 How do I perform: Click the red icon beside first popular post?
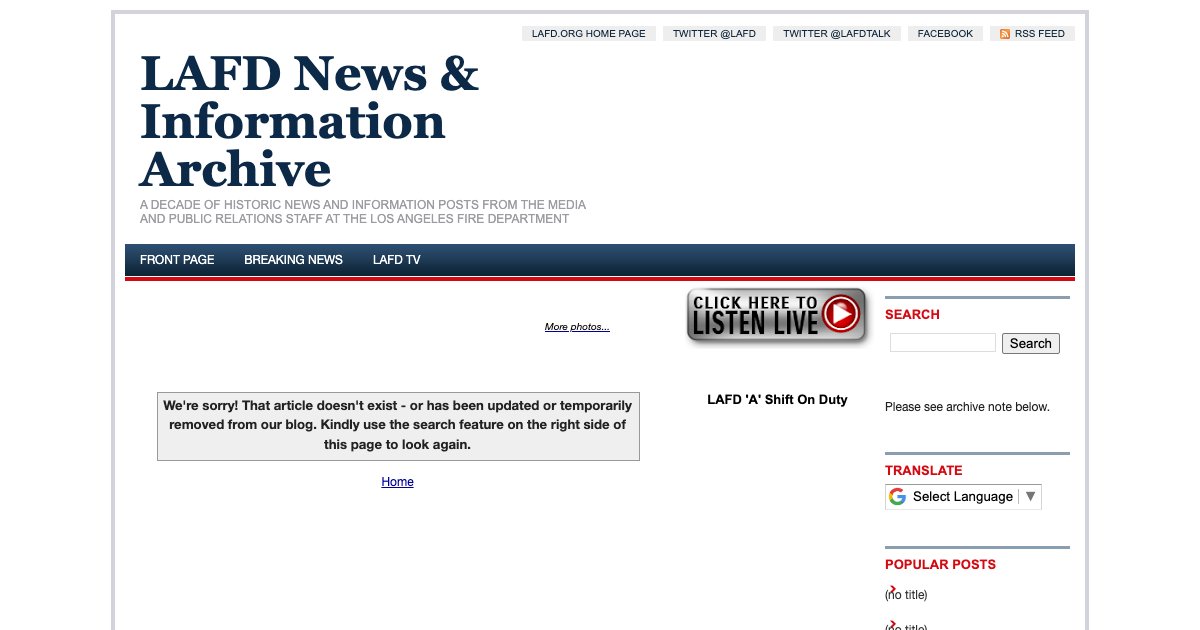pos(891,588)
